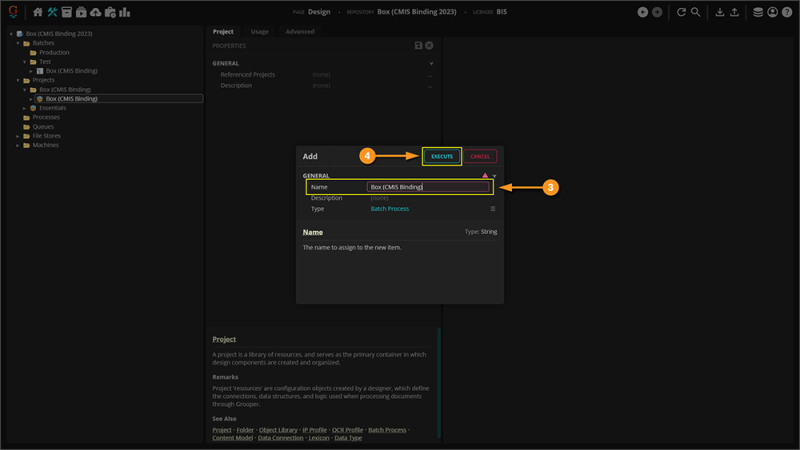
Task: Open the cloud upload icon in toolbar
Action: coord(95,12)
